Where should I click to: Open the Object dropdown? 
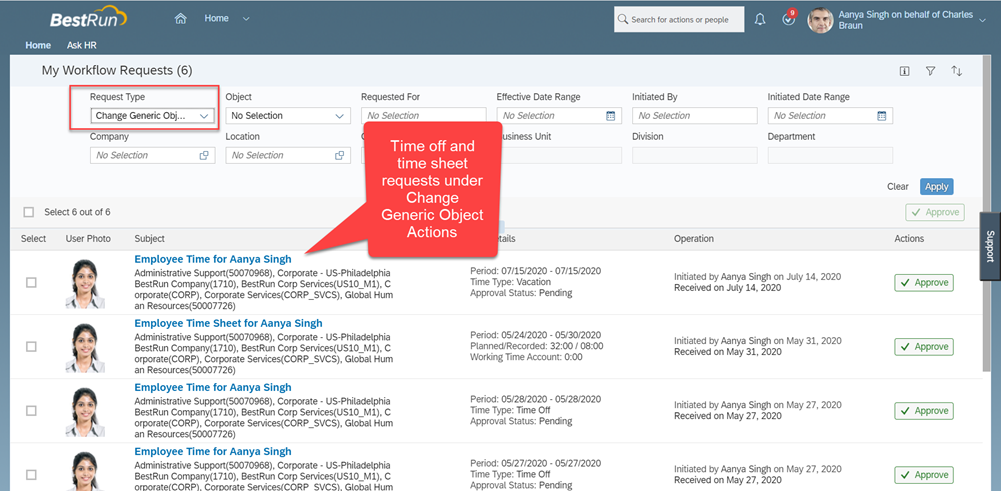point(288,116)
